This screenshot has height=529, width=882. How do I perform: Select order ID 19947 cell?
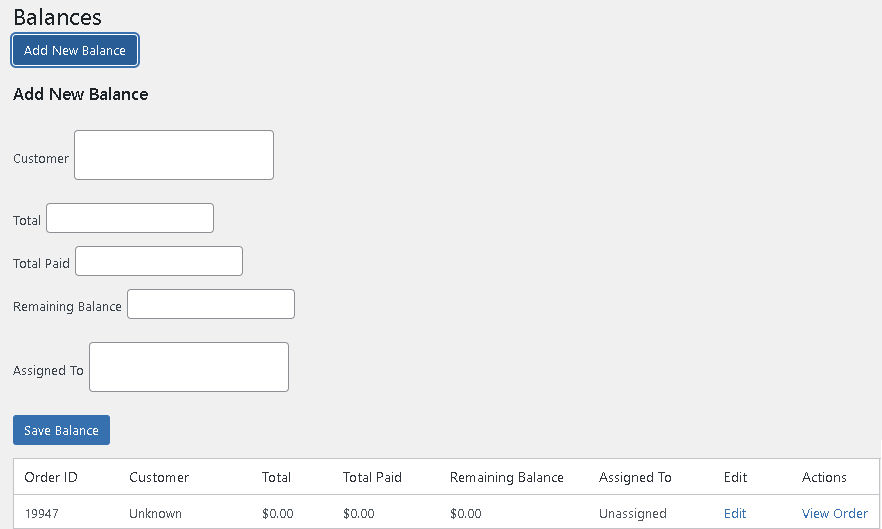coord(42,513)
